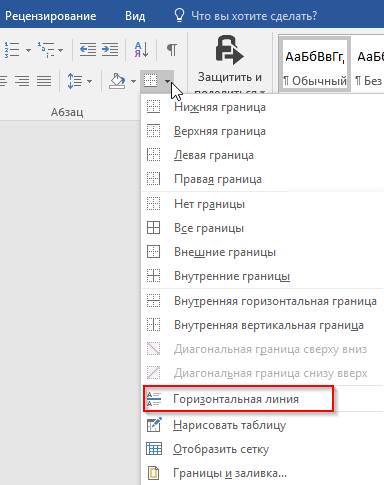Open the Вид ribbon tab
The image size is (384, 485).
tap(135, 16)
